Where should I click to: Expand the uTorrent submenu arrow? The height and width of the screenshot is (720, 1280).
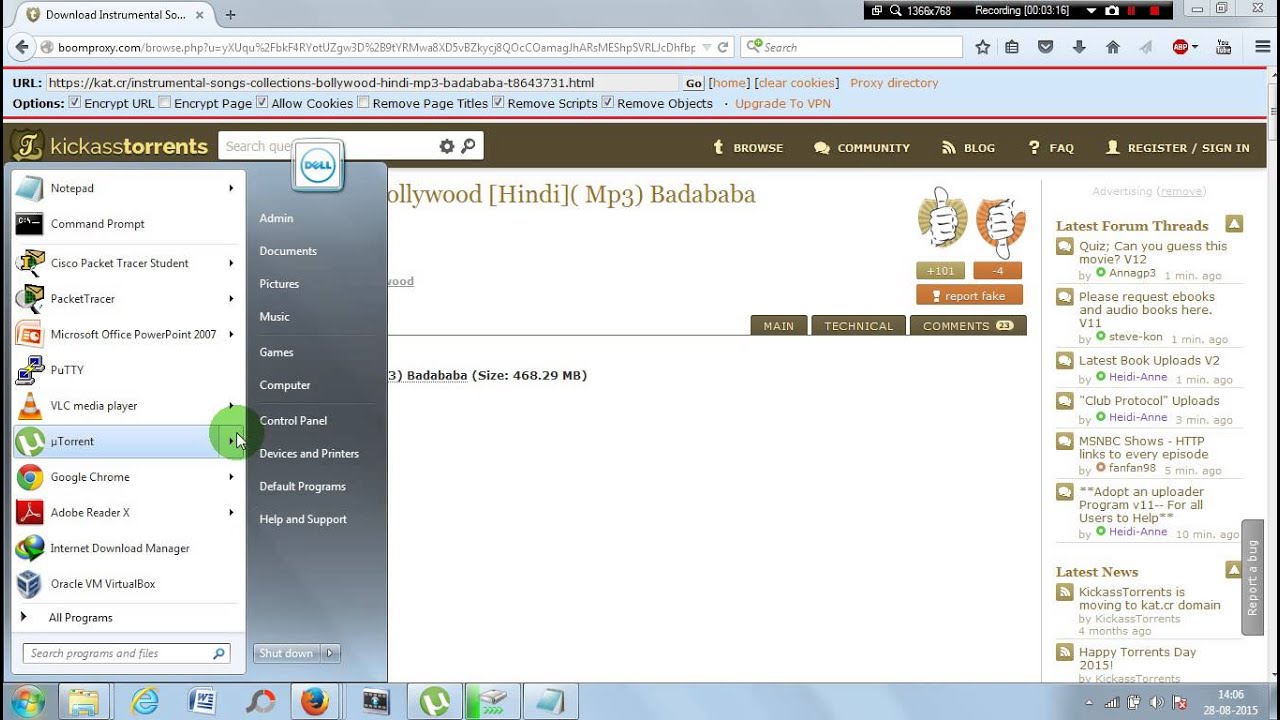click(231, 441)
